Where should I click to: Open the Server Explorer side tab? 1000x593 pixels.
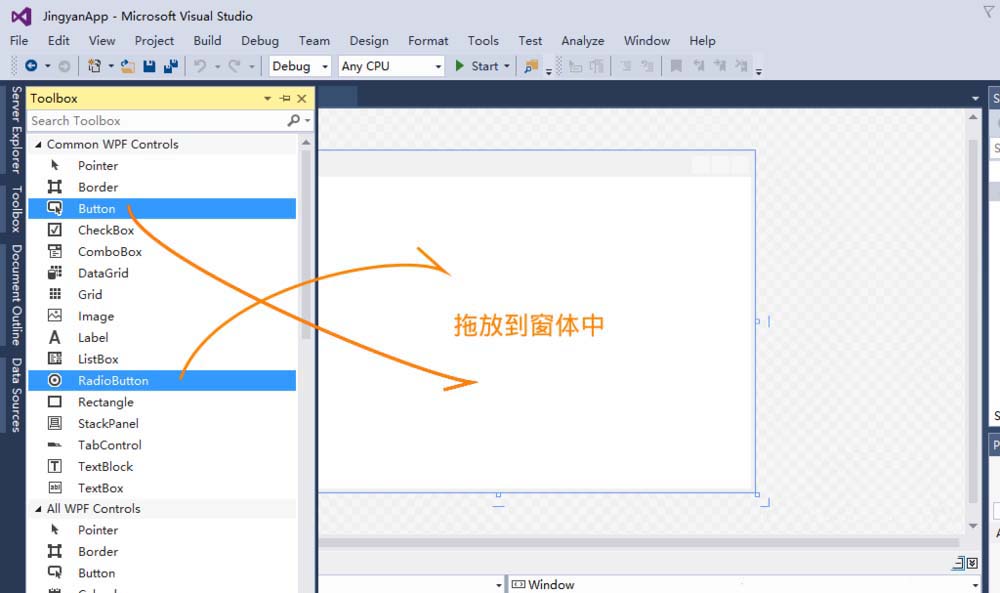(x=16, y=130)
